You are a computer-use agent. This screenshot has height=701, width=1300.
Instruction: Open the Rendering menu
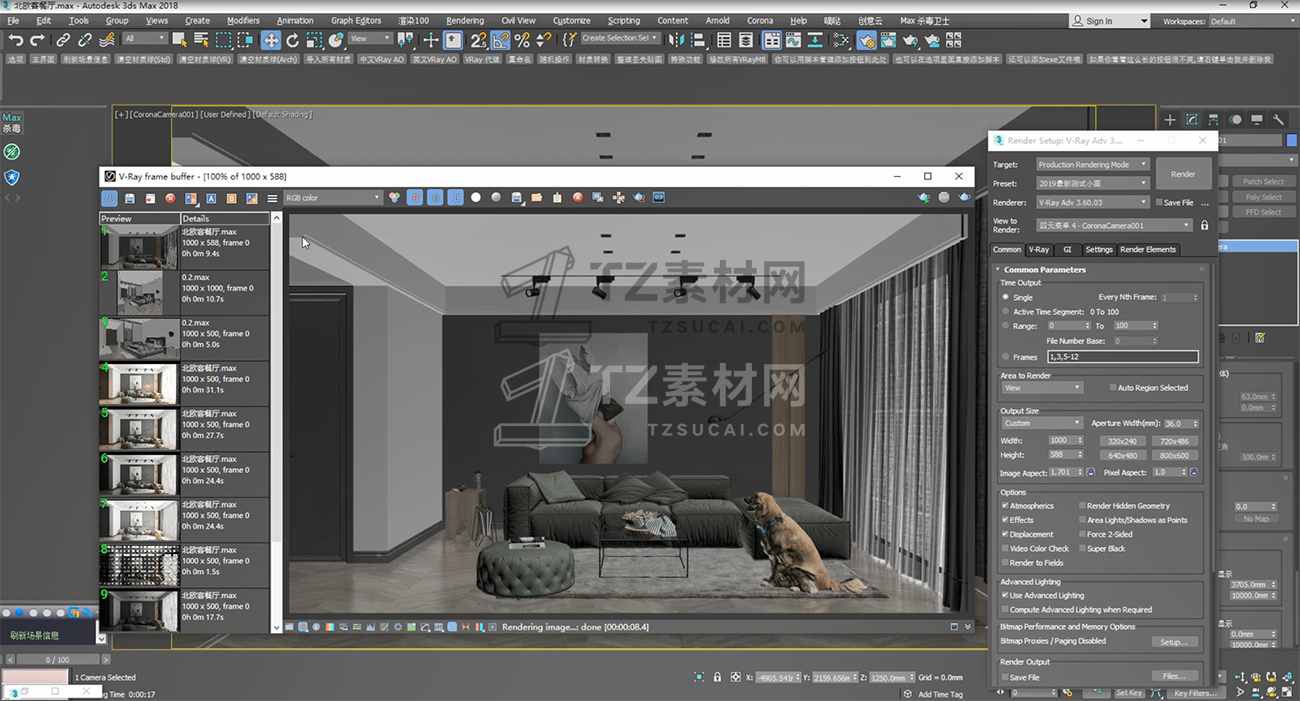[x=465, y=20]
